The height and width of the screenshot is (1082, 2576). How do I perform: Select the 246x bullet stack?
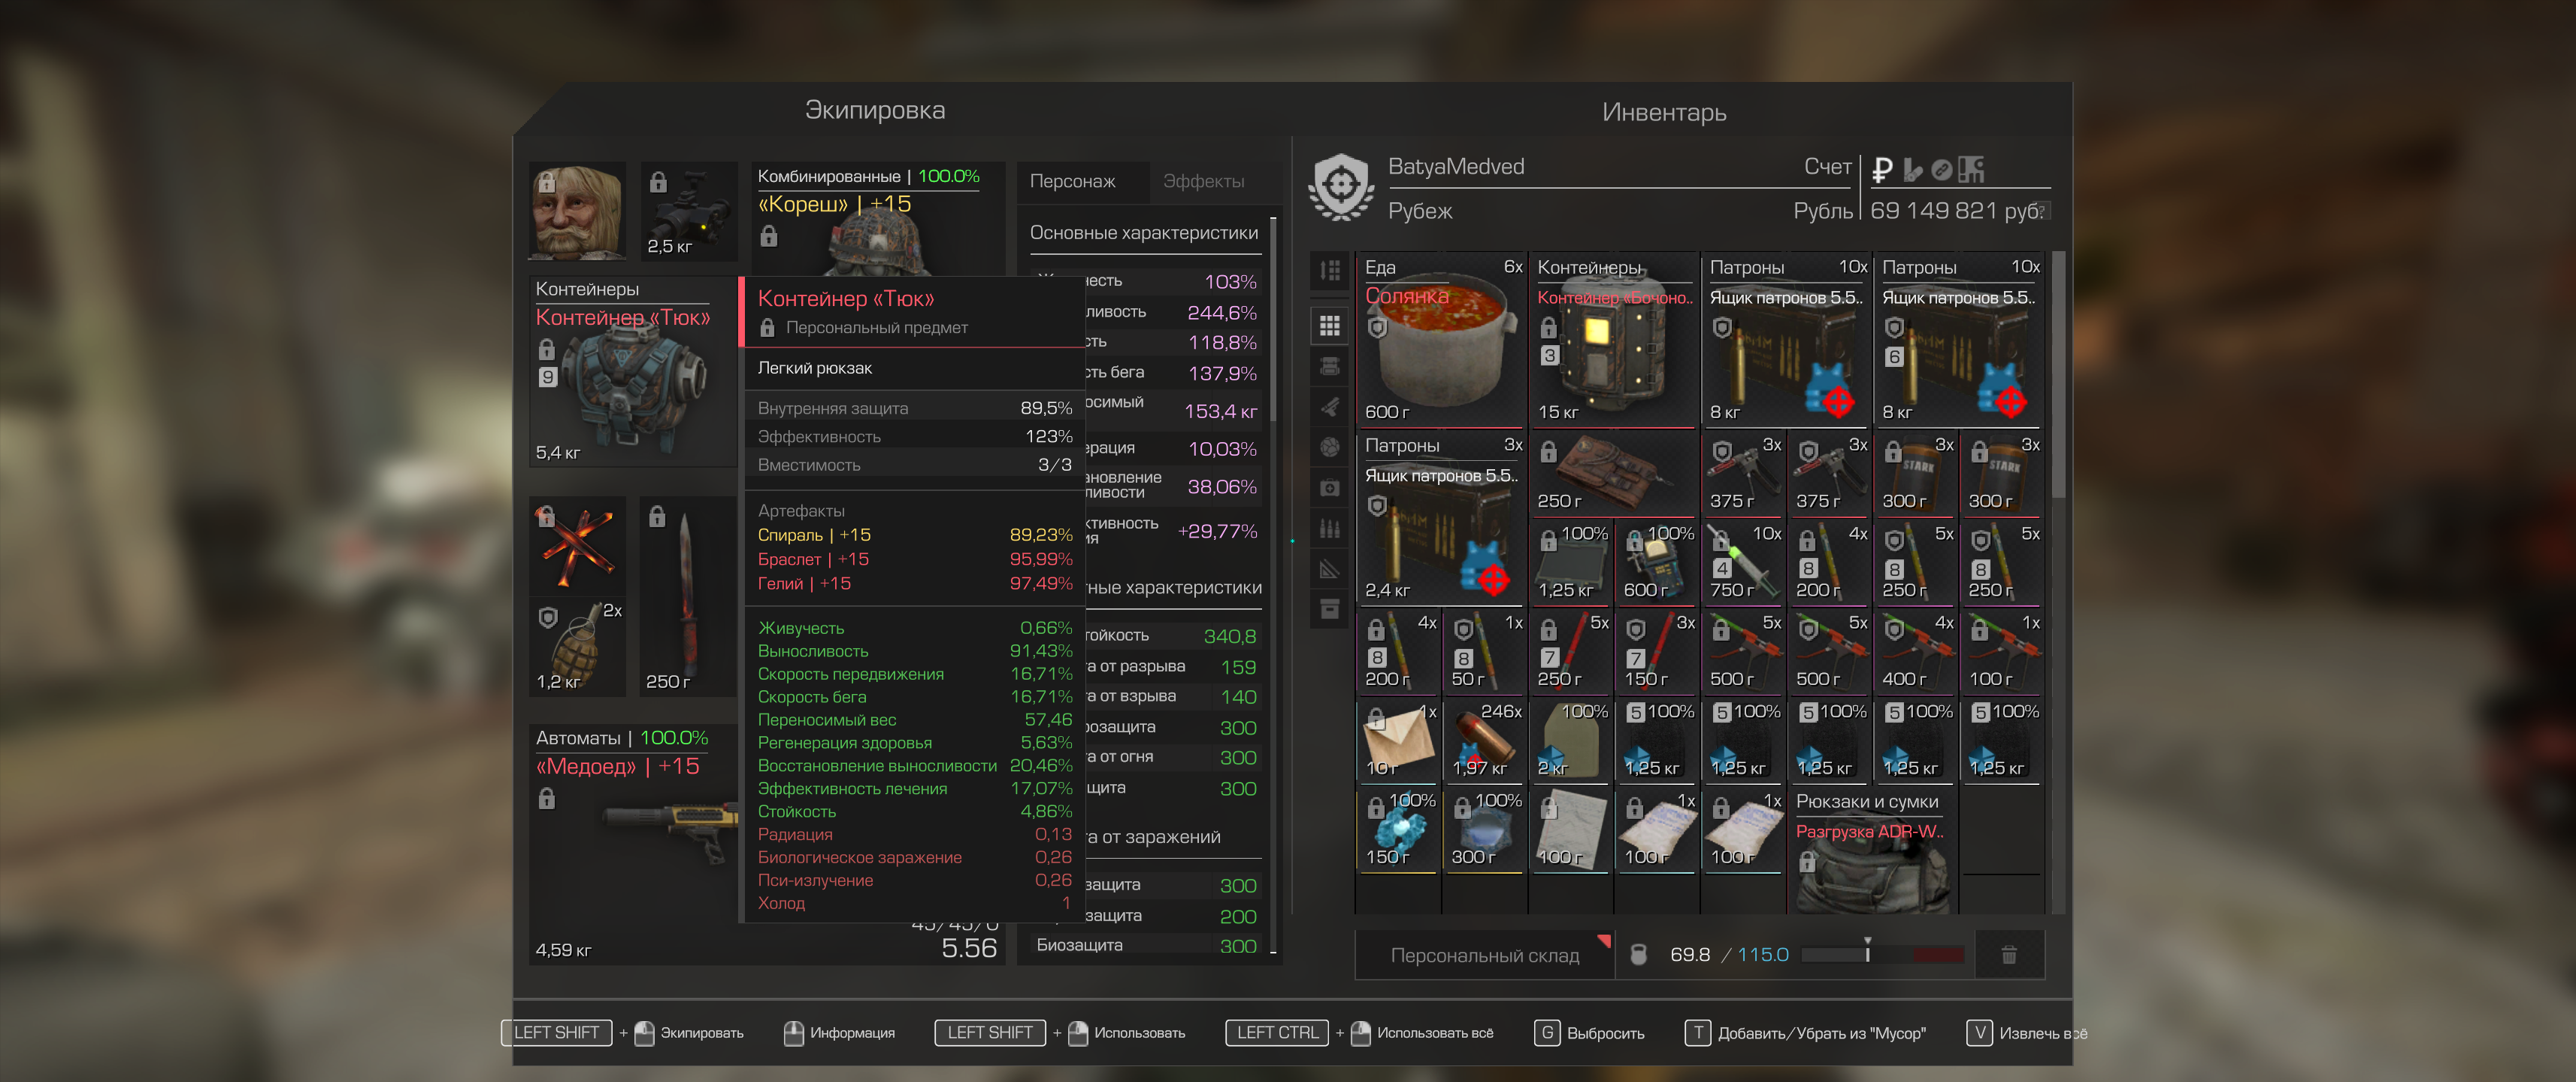pyautogui.click(x=1484, y=740)
